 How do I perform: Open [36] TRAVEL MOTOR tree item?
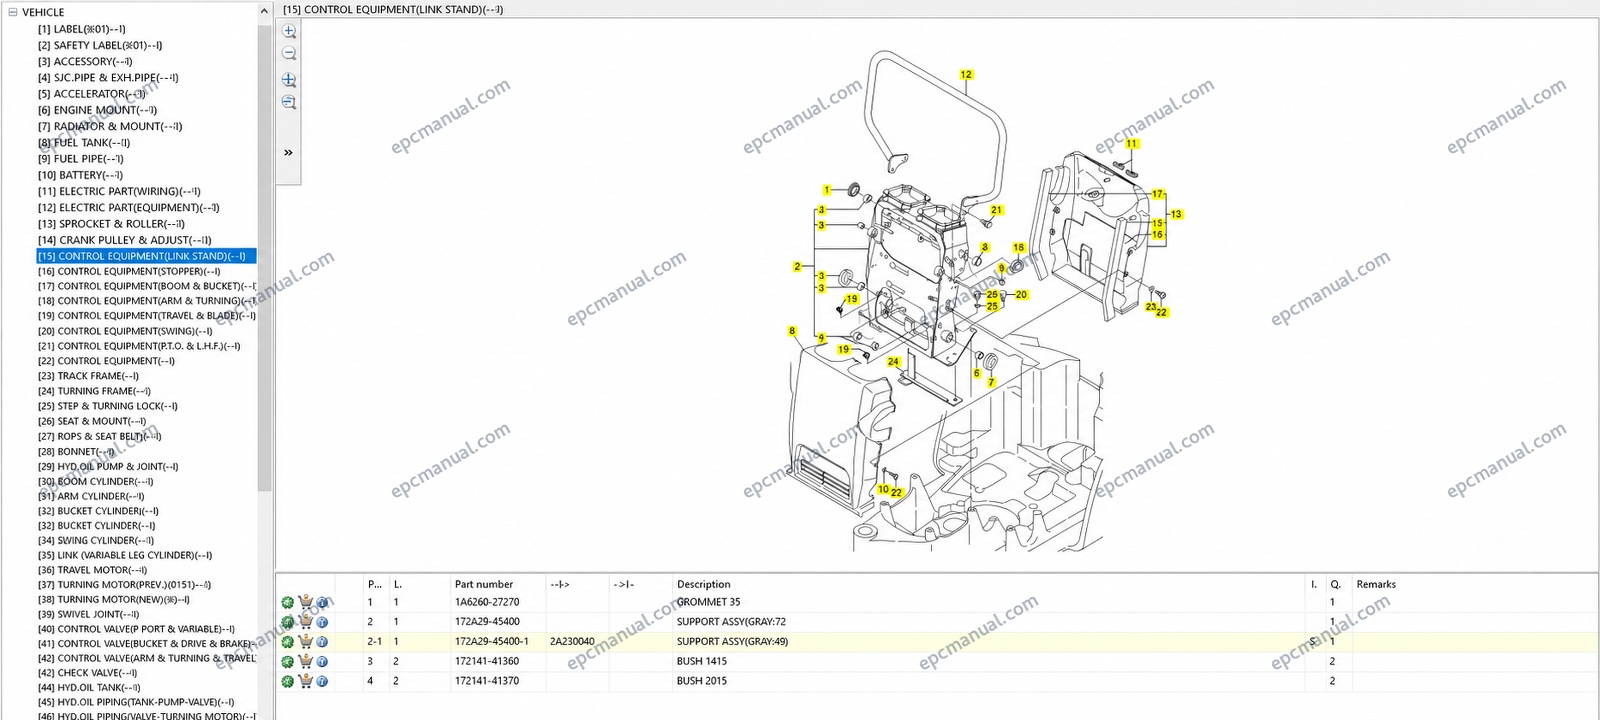[x=92, y=570]
